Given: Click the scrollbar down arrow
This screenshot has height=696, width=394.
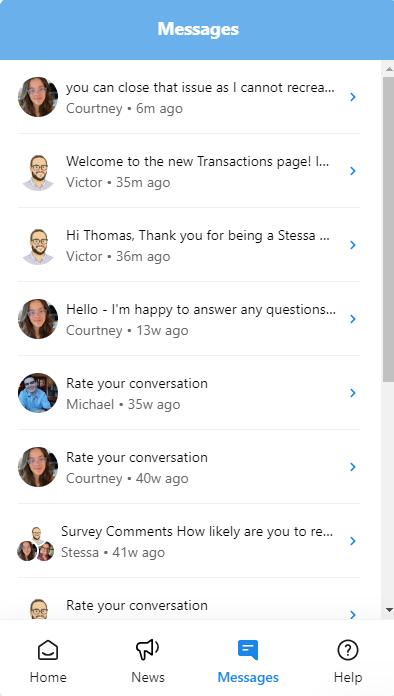Looking at the screenshot, I should coord(389,610).
